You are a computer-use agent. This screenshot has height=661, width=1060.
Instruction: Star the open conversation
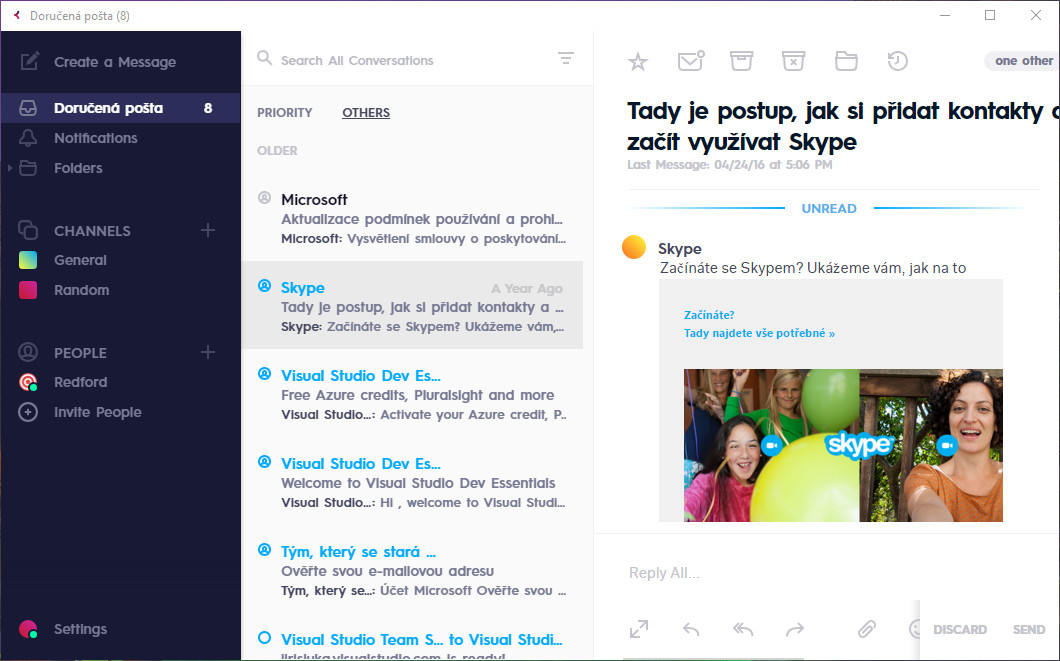637,62
